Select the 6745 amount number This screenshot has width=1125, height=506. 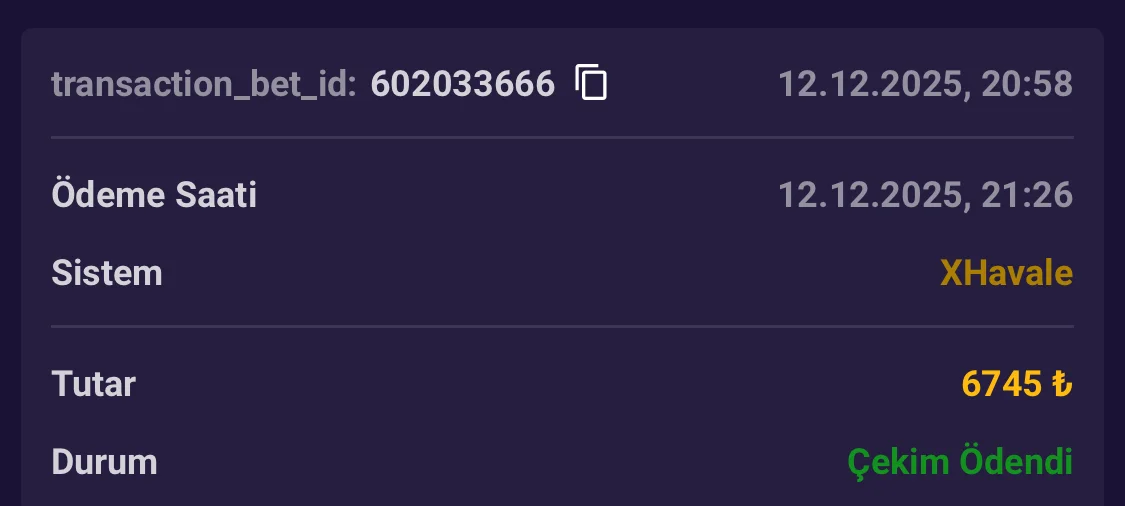pyautogui.click(x=1001, y=383)
